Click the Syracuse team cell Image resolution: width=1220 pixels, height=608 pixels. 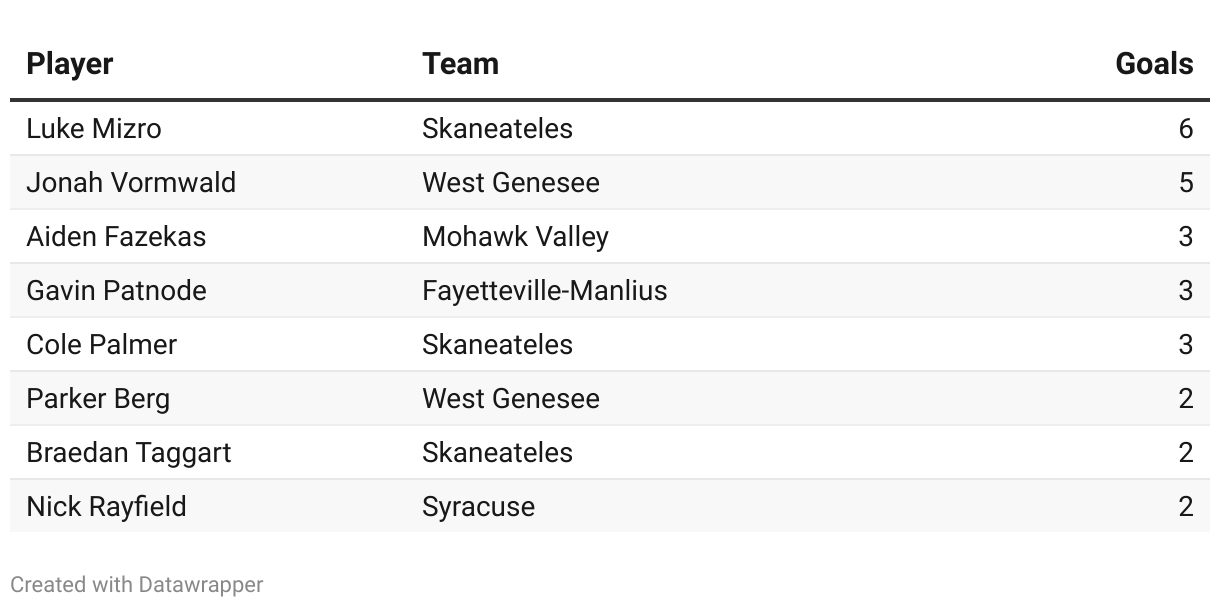pos(478,507)
